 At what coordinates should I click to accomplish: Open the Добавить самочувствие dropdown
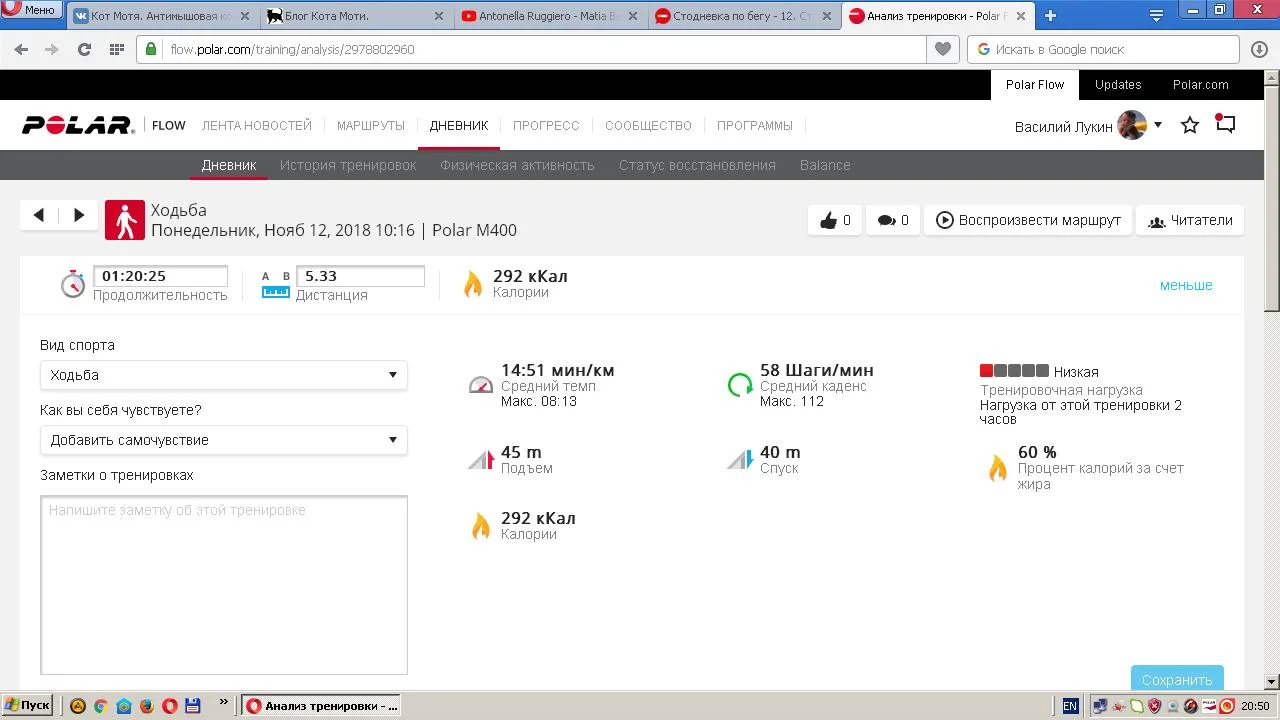tap(223, 440)
